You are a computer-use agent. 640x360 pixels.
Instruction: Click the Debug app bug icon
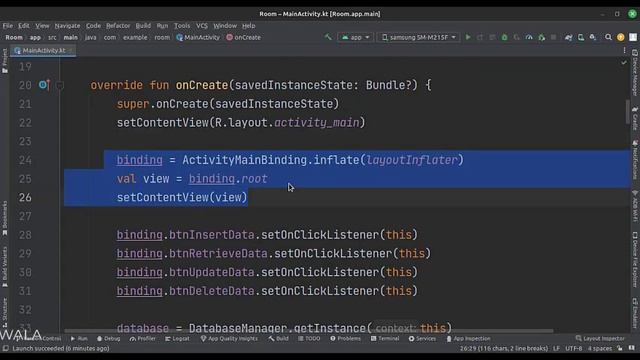504,37
